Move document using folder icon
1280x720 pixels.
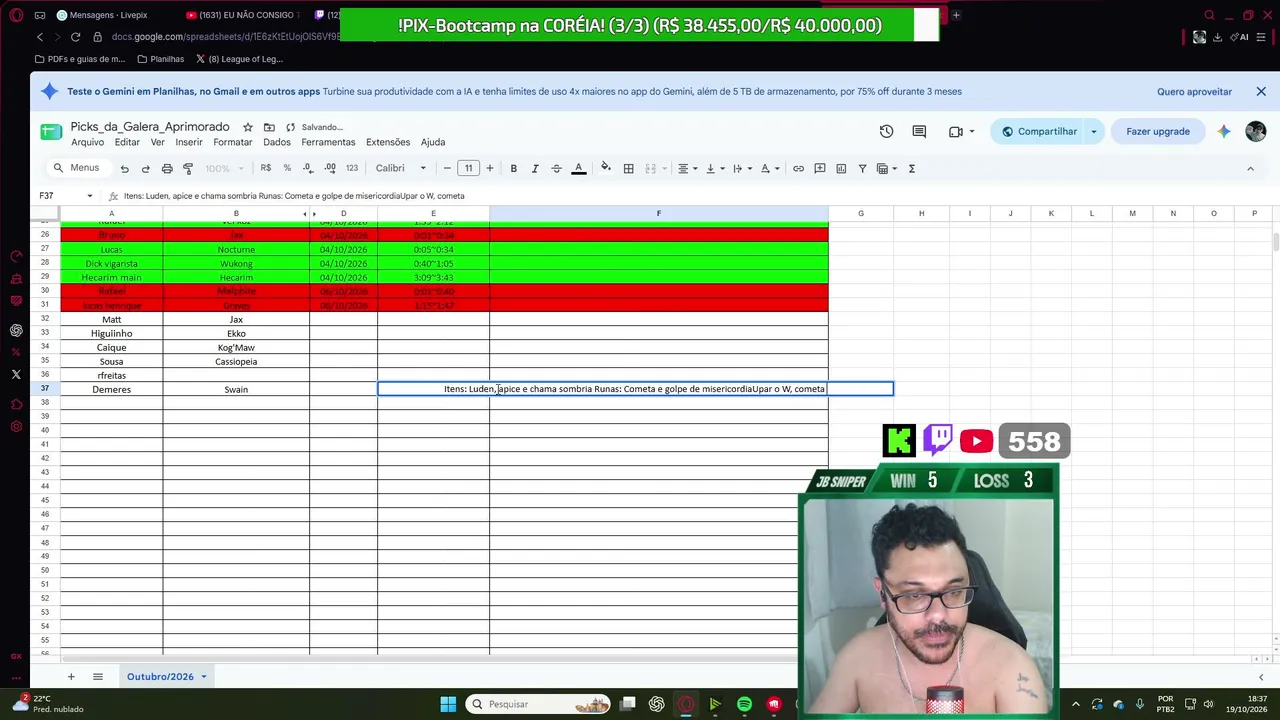(x=269, y=127)
